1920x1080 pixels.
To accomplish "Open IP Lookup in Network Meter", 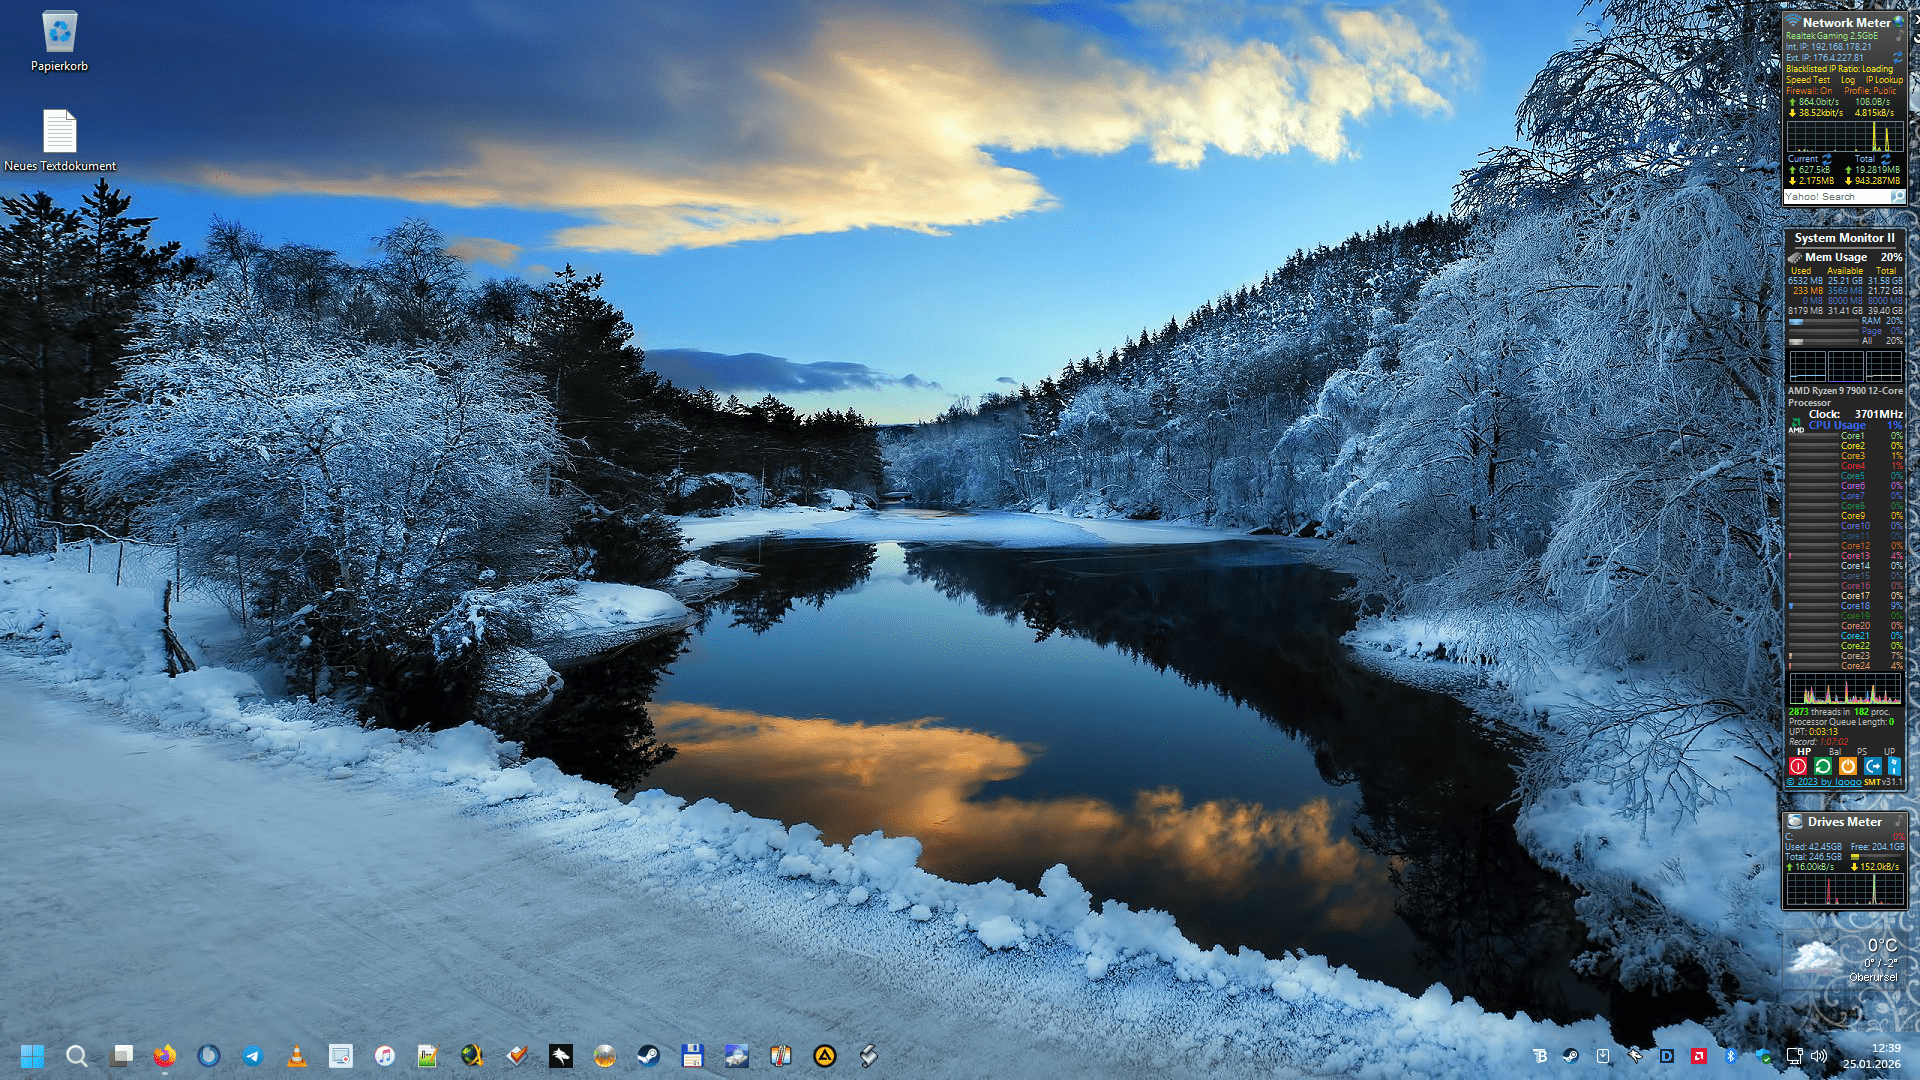I will [1885, 80].
